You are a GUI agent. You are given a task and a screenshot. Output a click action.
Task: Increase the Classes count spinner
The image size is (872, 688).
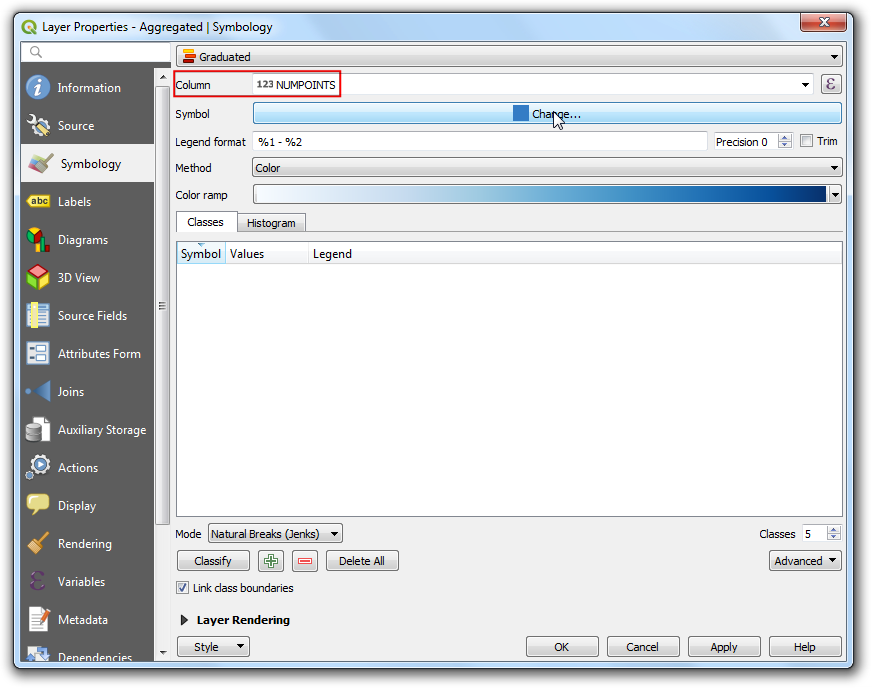[x=834, y=530]
